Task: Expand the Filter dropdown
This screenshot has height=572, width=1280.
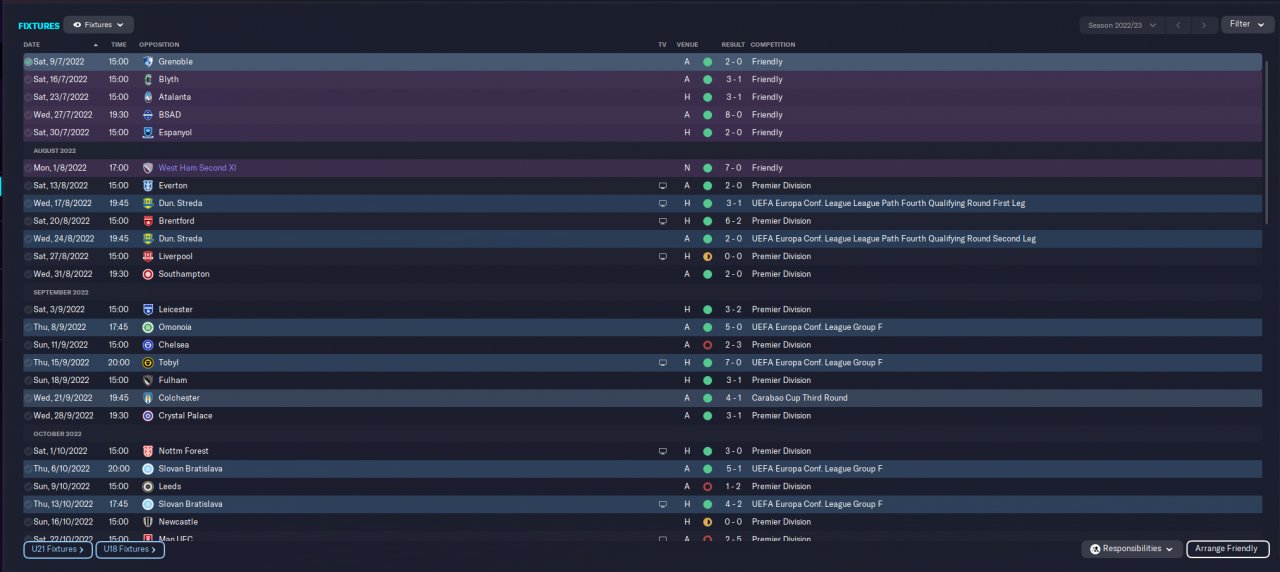Action: (x=1247, y=24)
